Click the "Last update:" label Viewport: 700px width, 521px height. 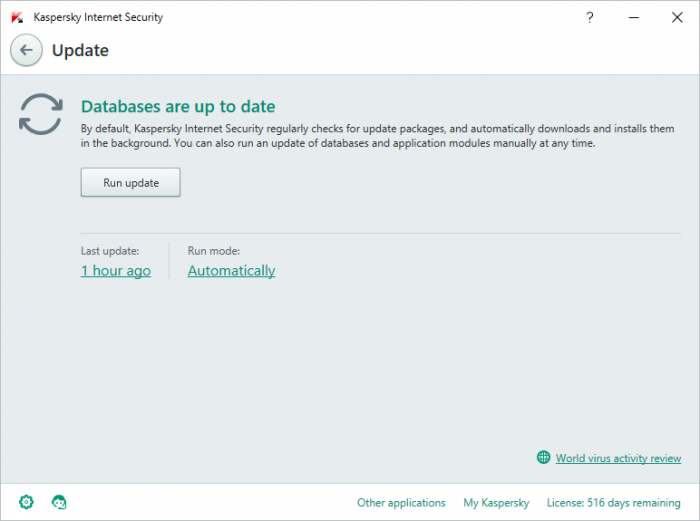110,251
